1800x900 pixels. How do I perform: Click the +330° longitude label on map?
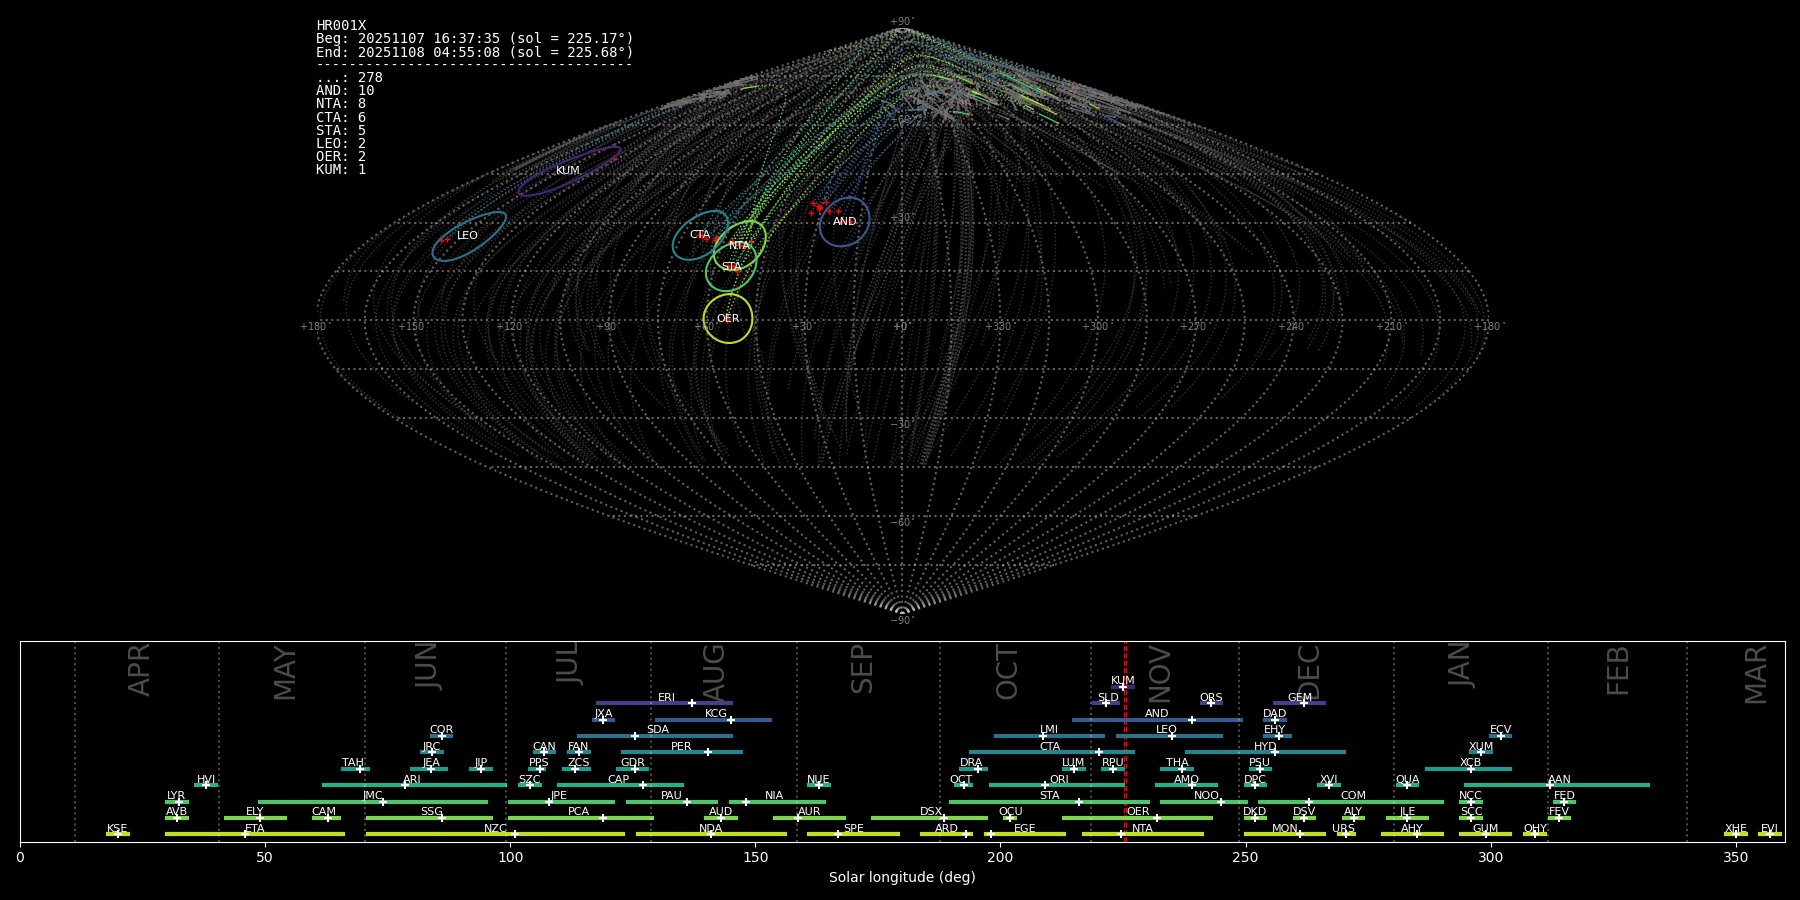point(999,327)
